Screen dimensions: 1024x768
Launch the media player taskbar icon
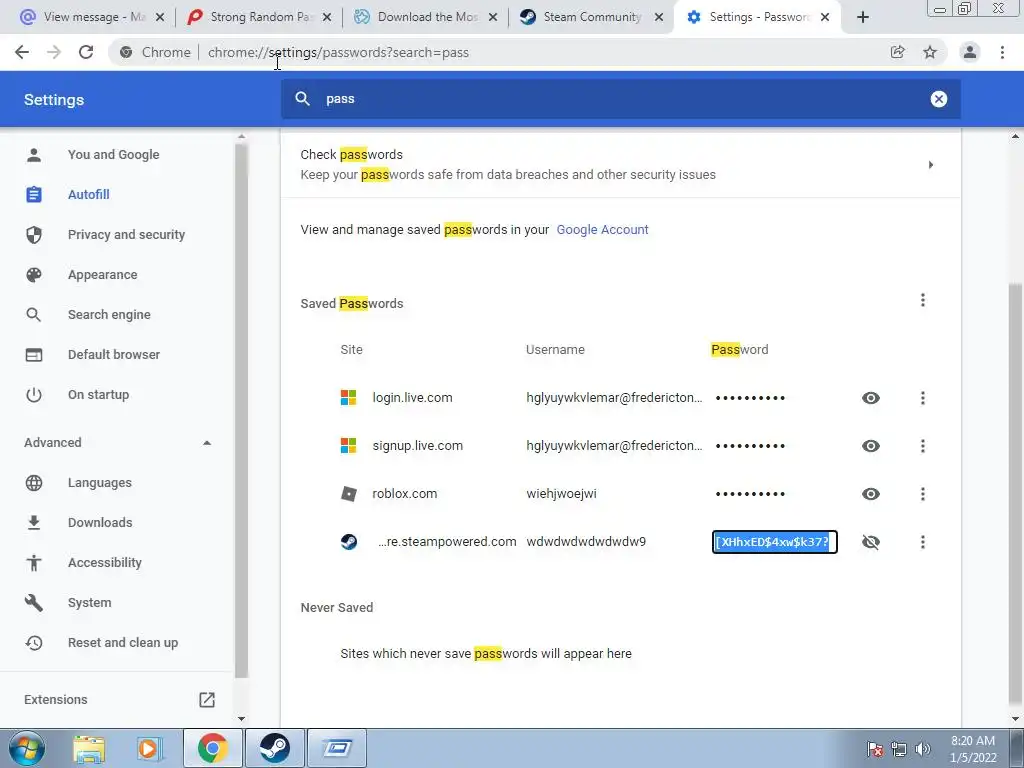point(148,748)
